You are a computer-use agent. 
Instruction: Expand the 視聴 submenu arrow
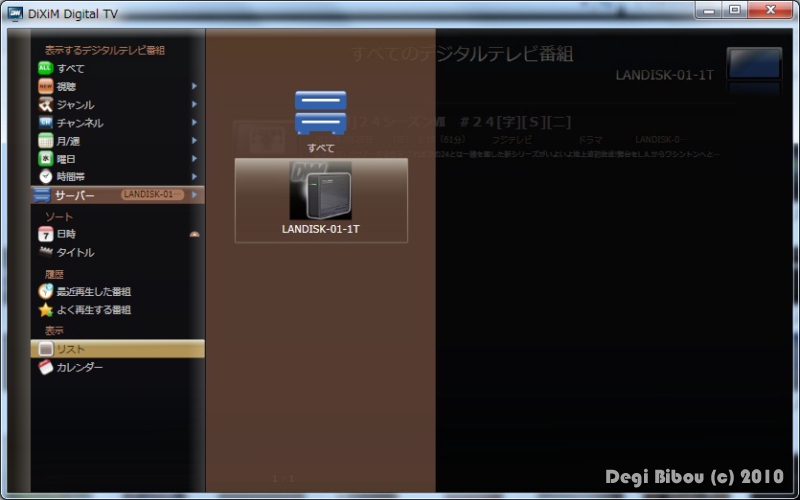pyautogui.click(x=194, y=86)
